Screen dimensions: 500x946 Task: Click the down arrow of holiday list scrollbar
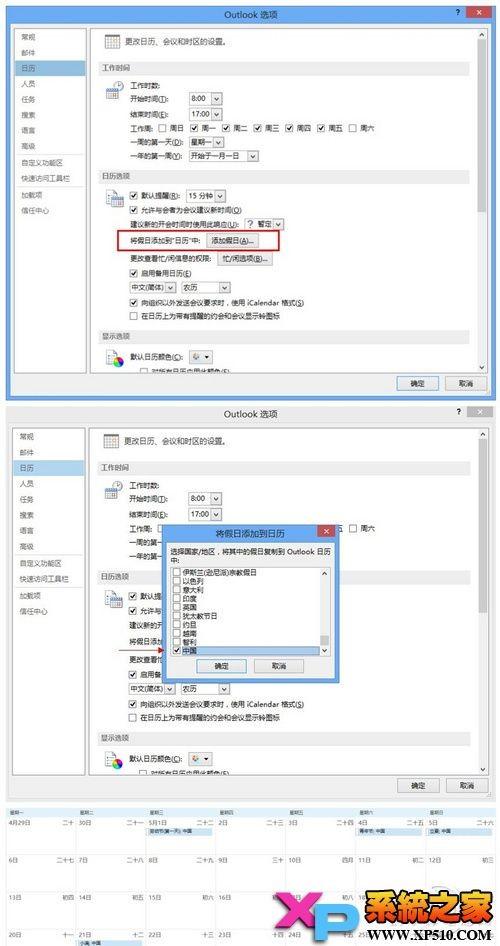pyautogui.click(x=324, y=651)
